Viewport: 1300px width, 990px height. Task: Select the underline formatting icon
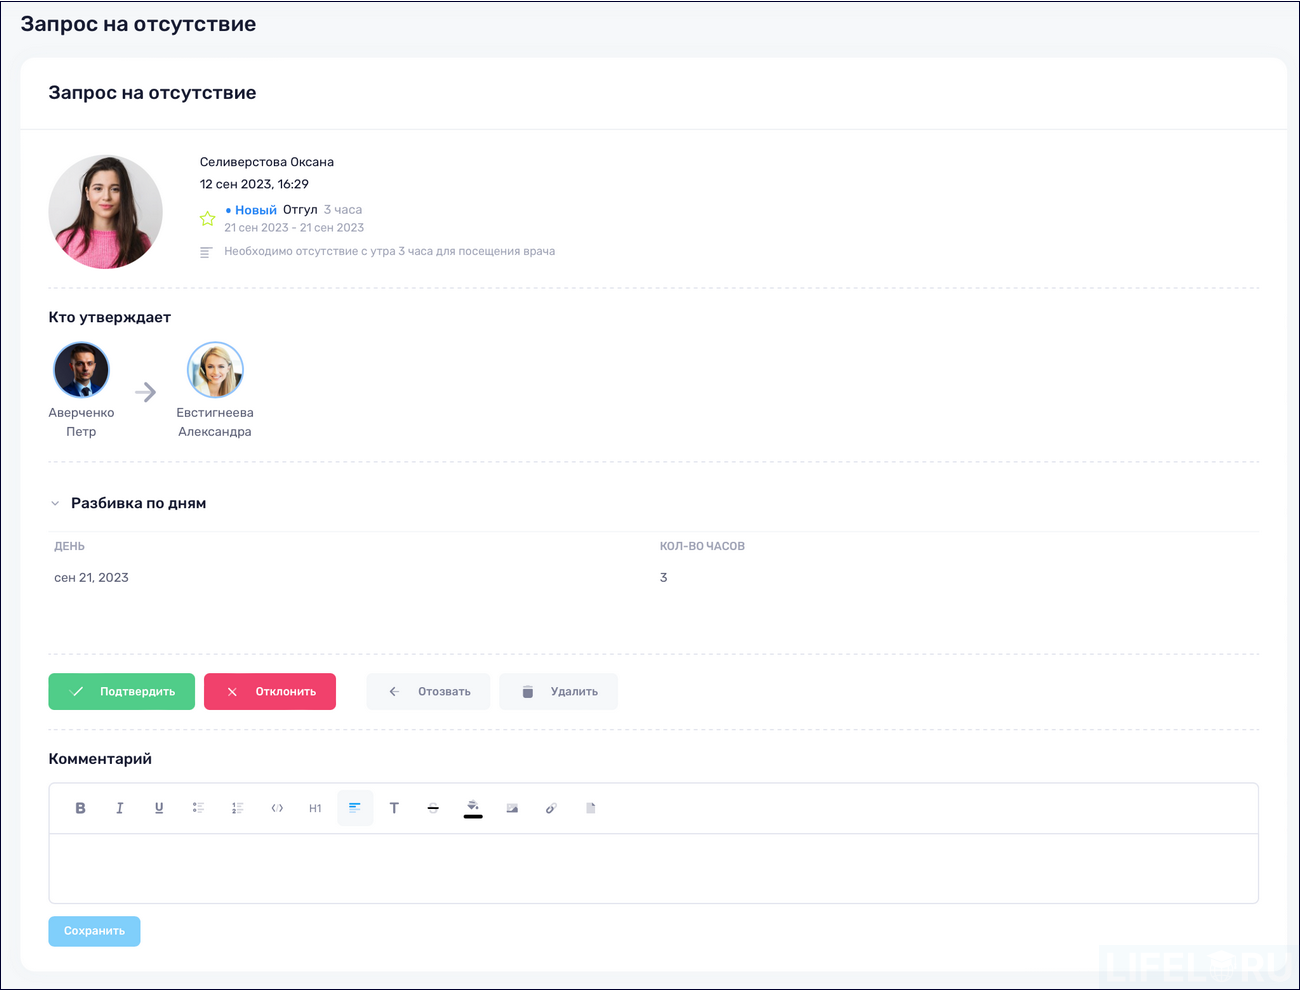click(158, 808)
